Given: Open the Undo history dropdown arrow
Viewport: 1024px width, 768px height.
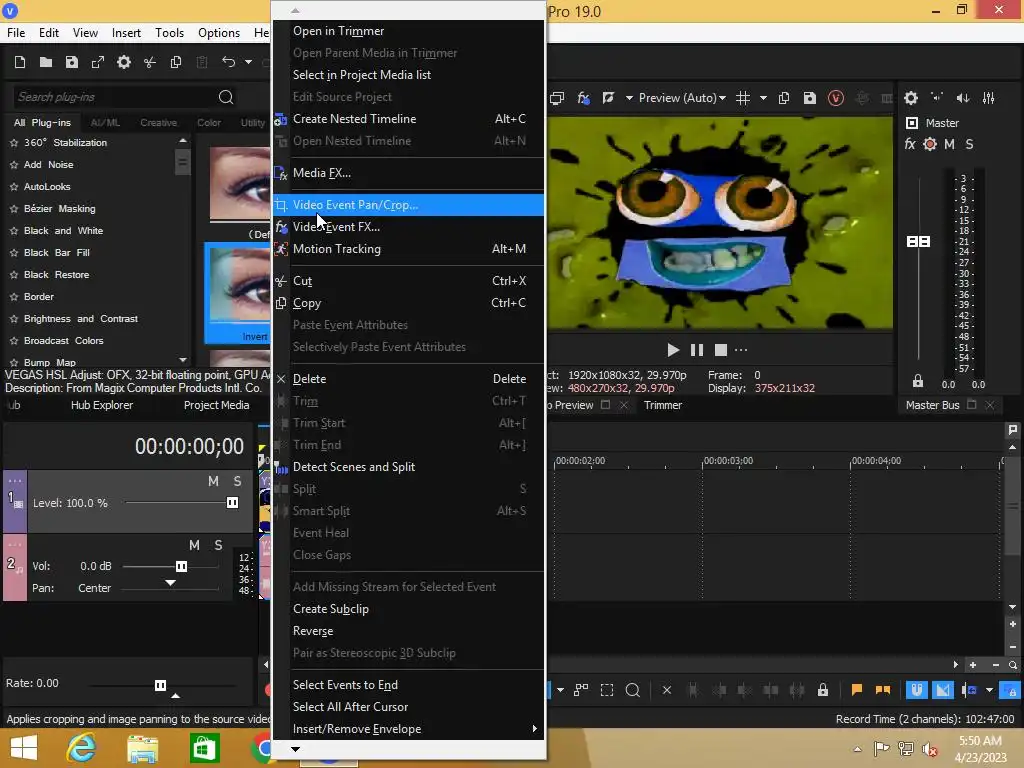Looking at the screenshot, I should pyautogui.click(x=248, y=62).
